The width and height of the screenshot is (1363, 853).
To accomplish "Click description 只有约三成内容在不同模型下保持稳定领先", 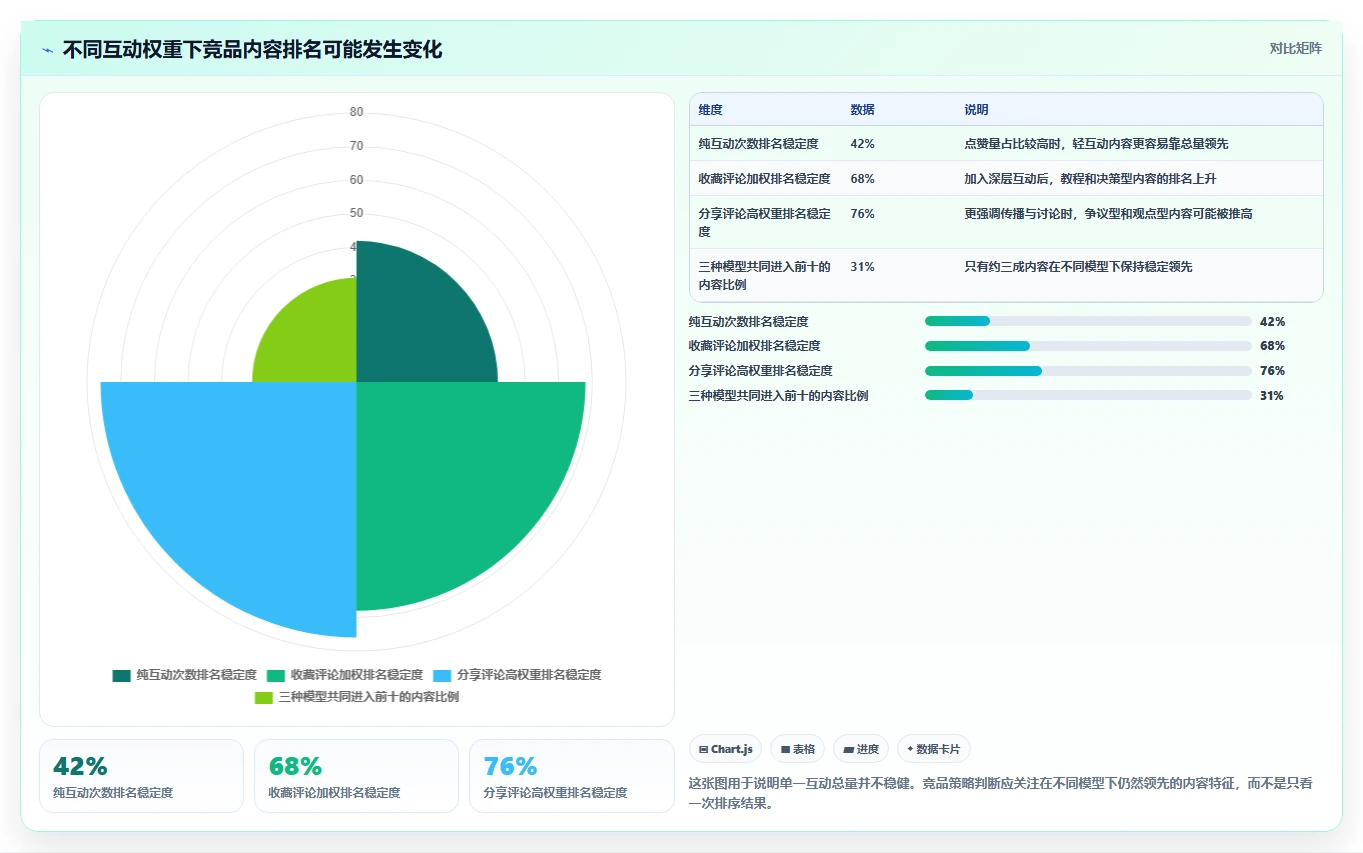I will [1078, 267].
